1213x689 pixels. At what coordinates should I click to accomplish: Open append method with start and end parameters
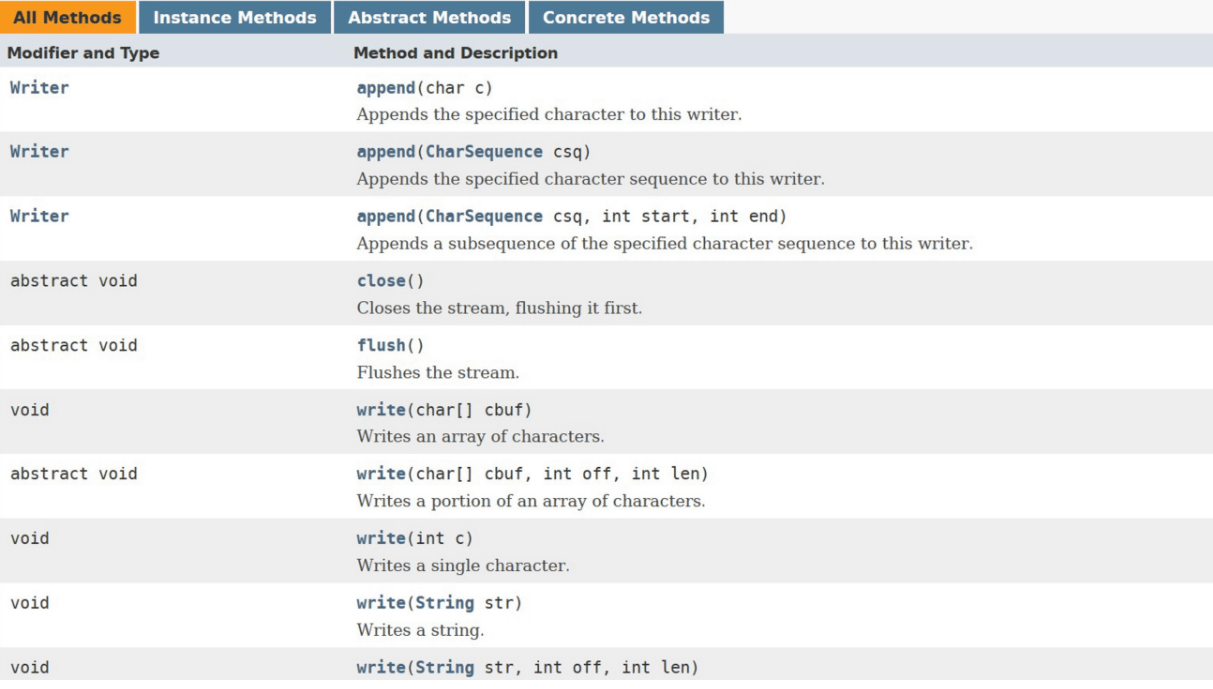tap(386, 217)
